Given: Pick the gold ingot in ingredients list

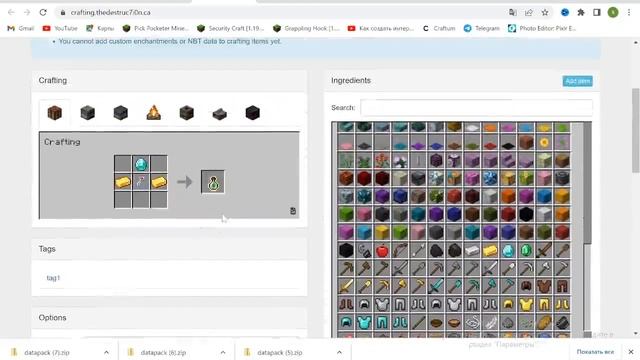Looking at the screenshot, I should click(490, 251).
